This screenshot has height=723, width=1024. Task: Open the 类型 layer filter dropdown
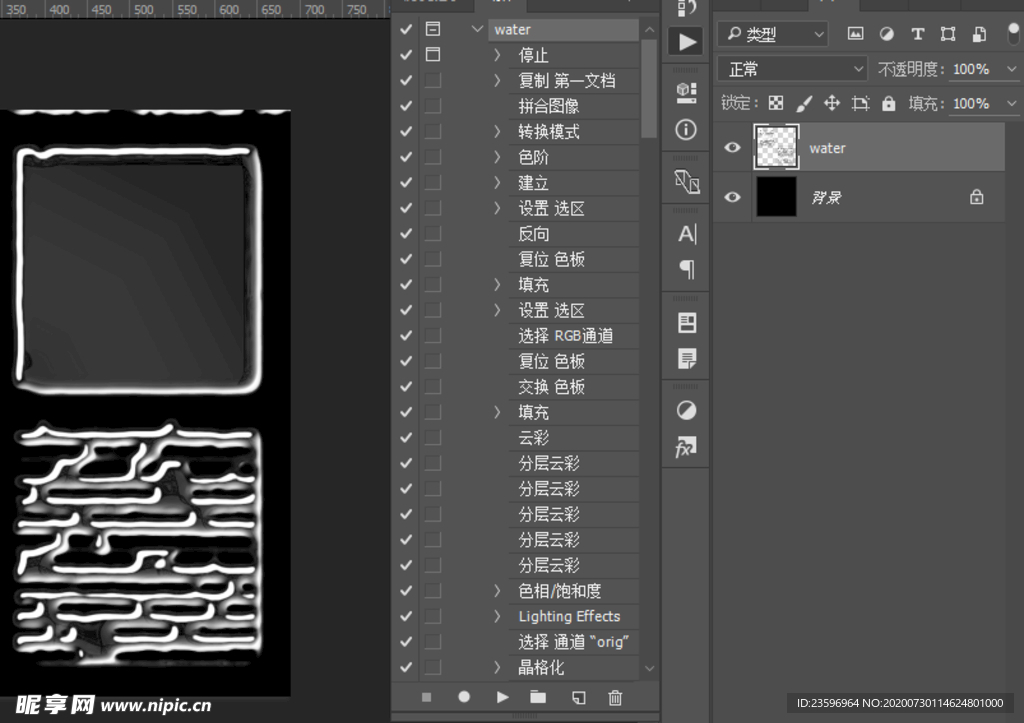pyautogui.click(x=773, y=33)
